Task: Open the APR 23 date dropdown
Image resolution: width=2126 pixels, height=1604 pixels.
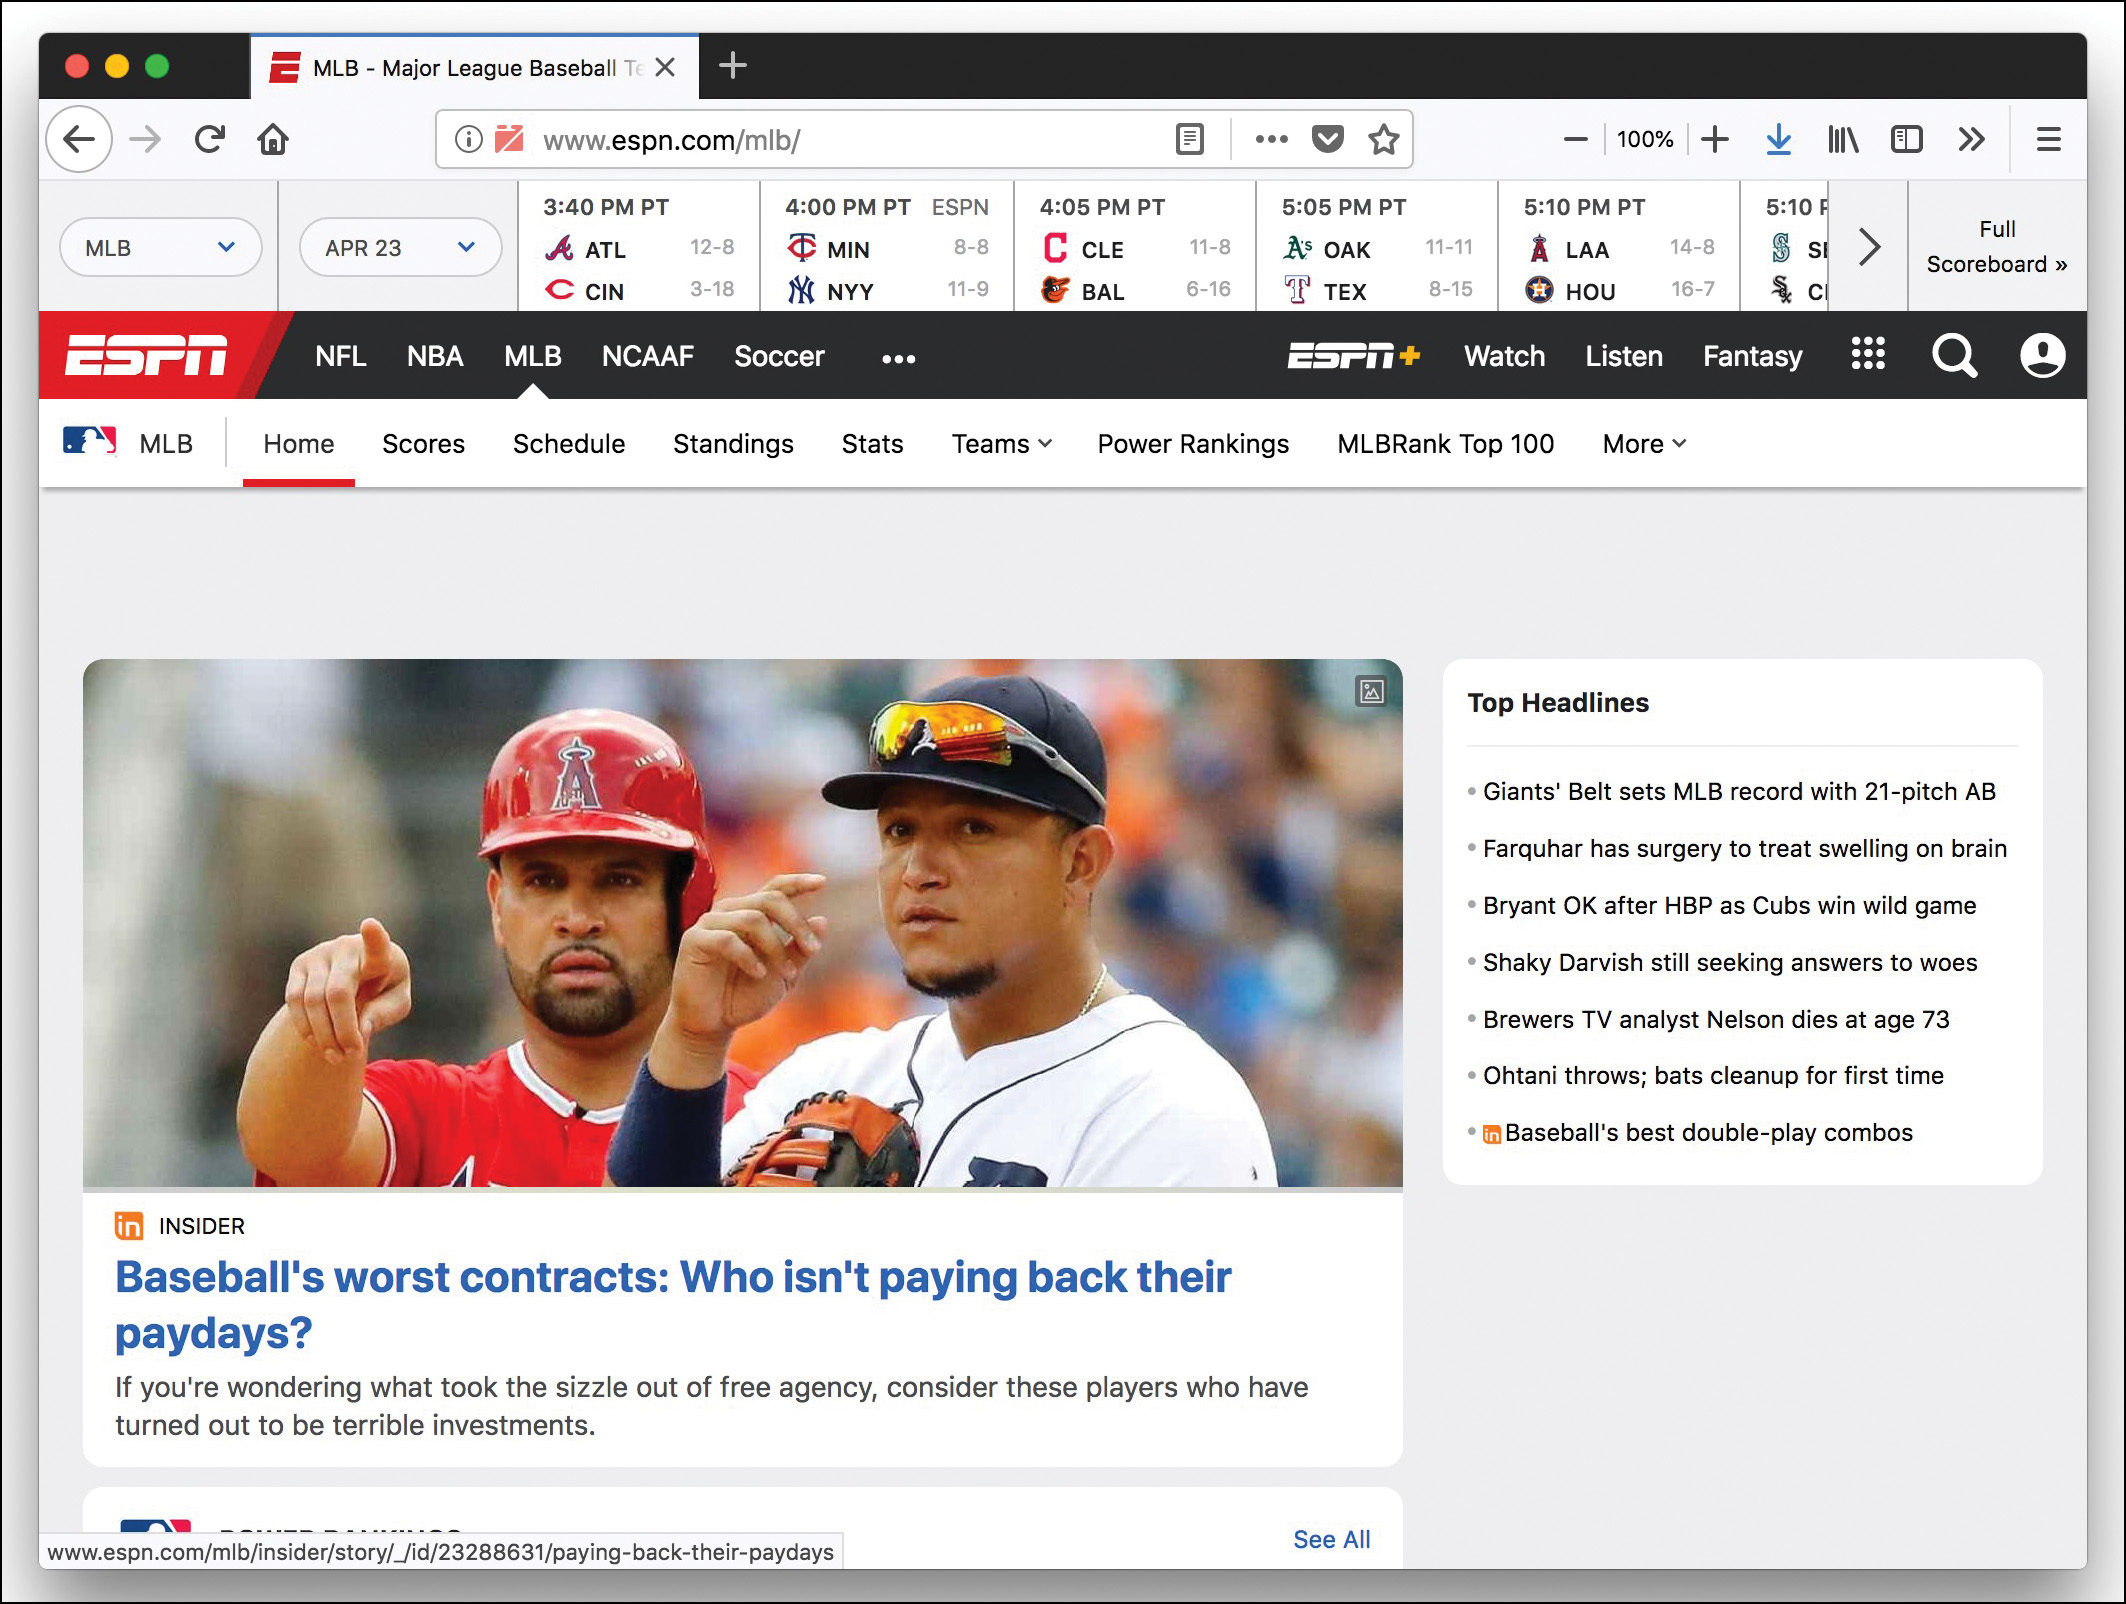Action: 399,247
